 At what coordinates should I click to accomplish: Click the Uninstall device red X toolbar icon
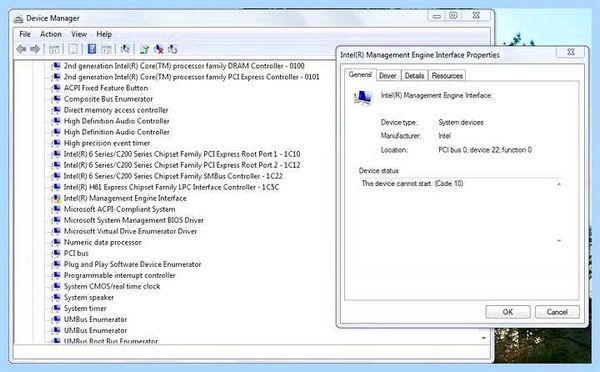tap(158, 49)
